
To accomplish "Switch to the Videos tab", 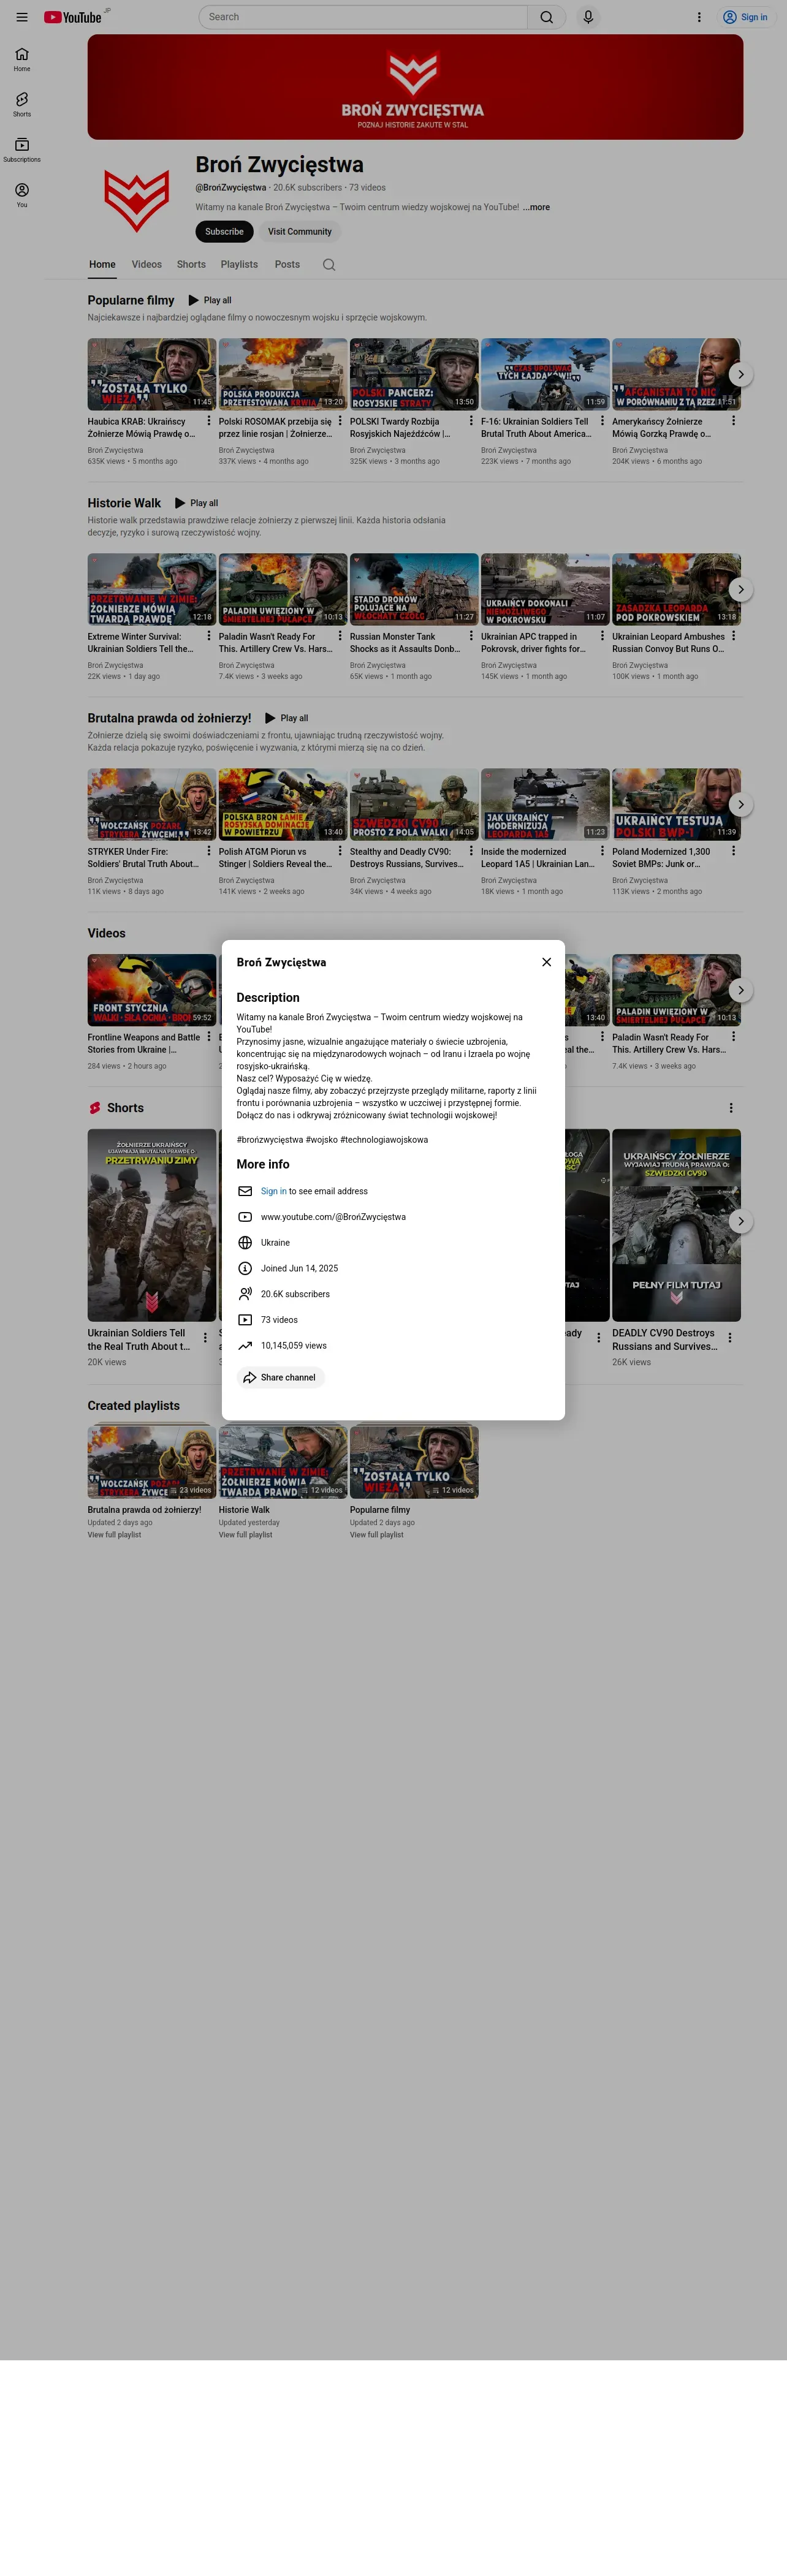I will click(146, 265).
